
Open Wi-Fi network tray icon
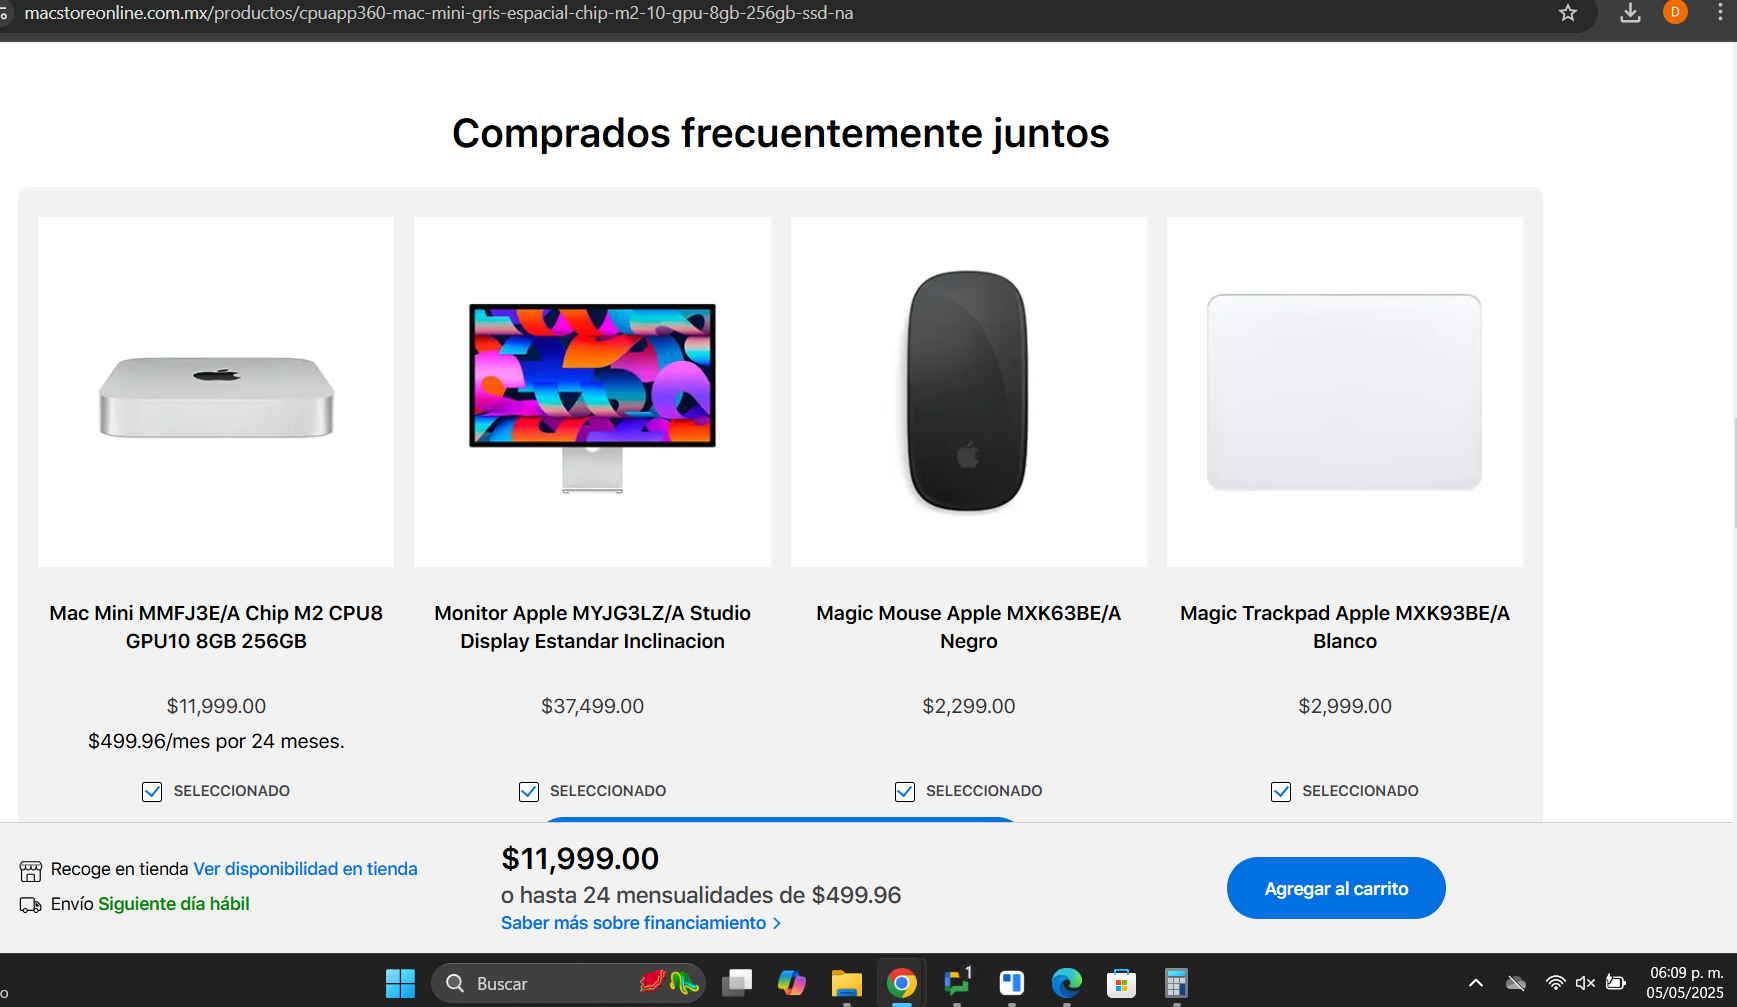(x=1555, y=983)
